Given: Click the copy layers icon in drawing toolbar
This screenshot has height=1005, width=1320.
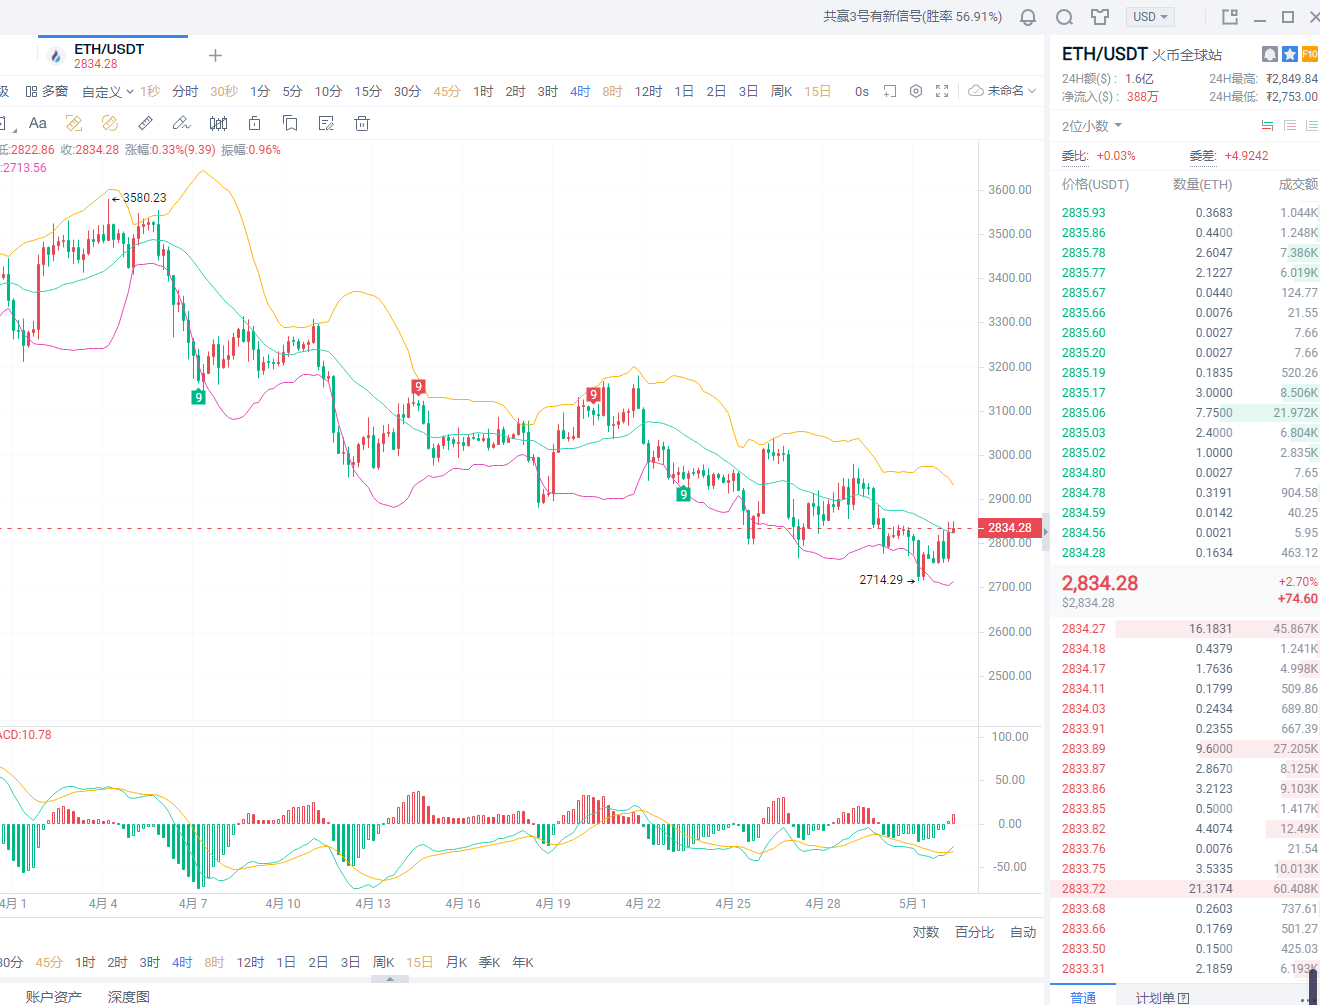Looking at the screenshot, I should tap(290, 123).
